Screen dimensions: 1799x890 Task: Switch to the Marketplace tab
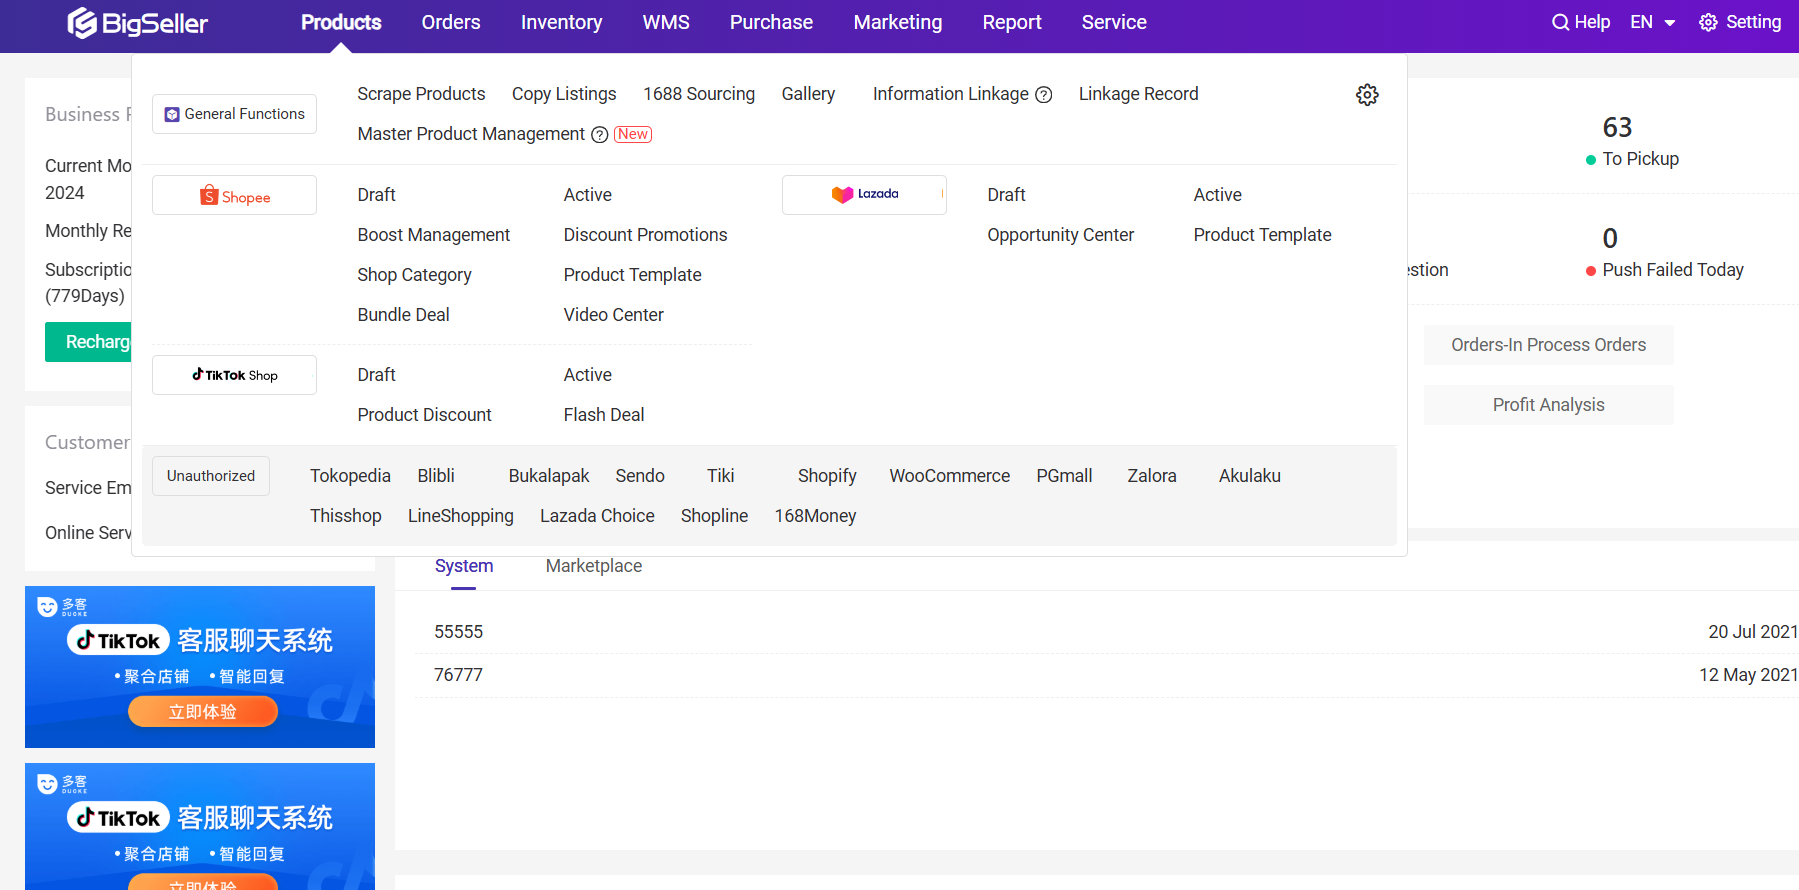[x=594, y=566]
